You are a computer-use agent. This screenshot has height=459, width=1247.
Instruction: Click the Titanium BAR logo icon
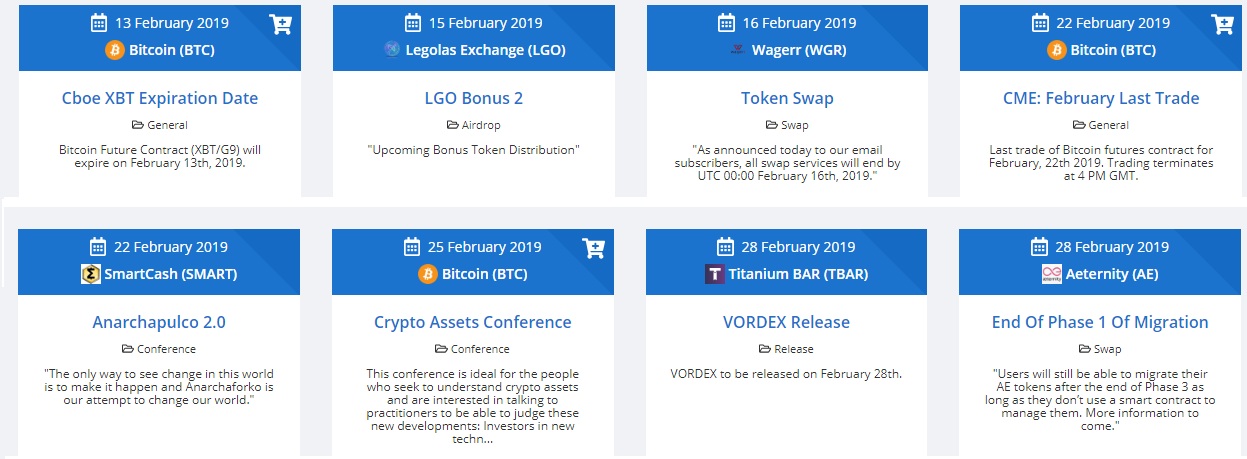pyautogui.click(x=715, y=274)
